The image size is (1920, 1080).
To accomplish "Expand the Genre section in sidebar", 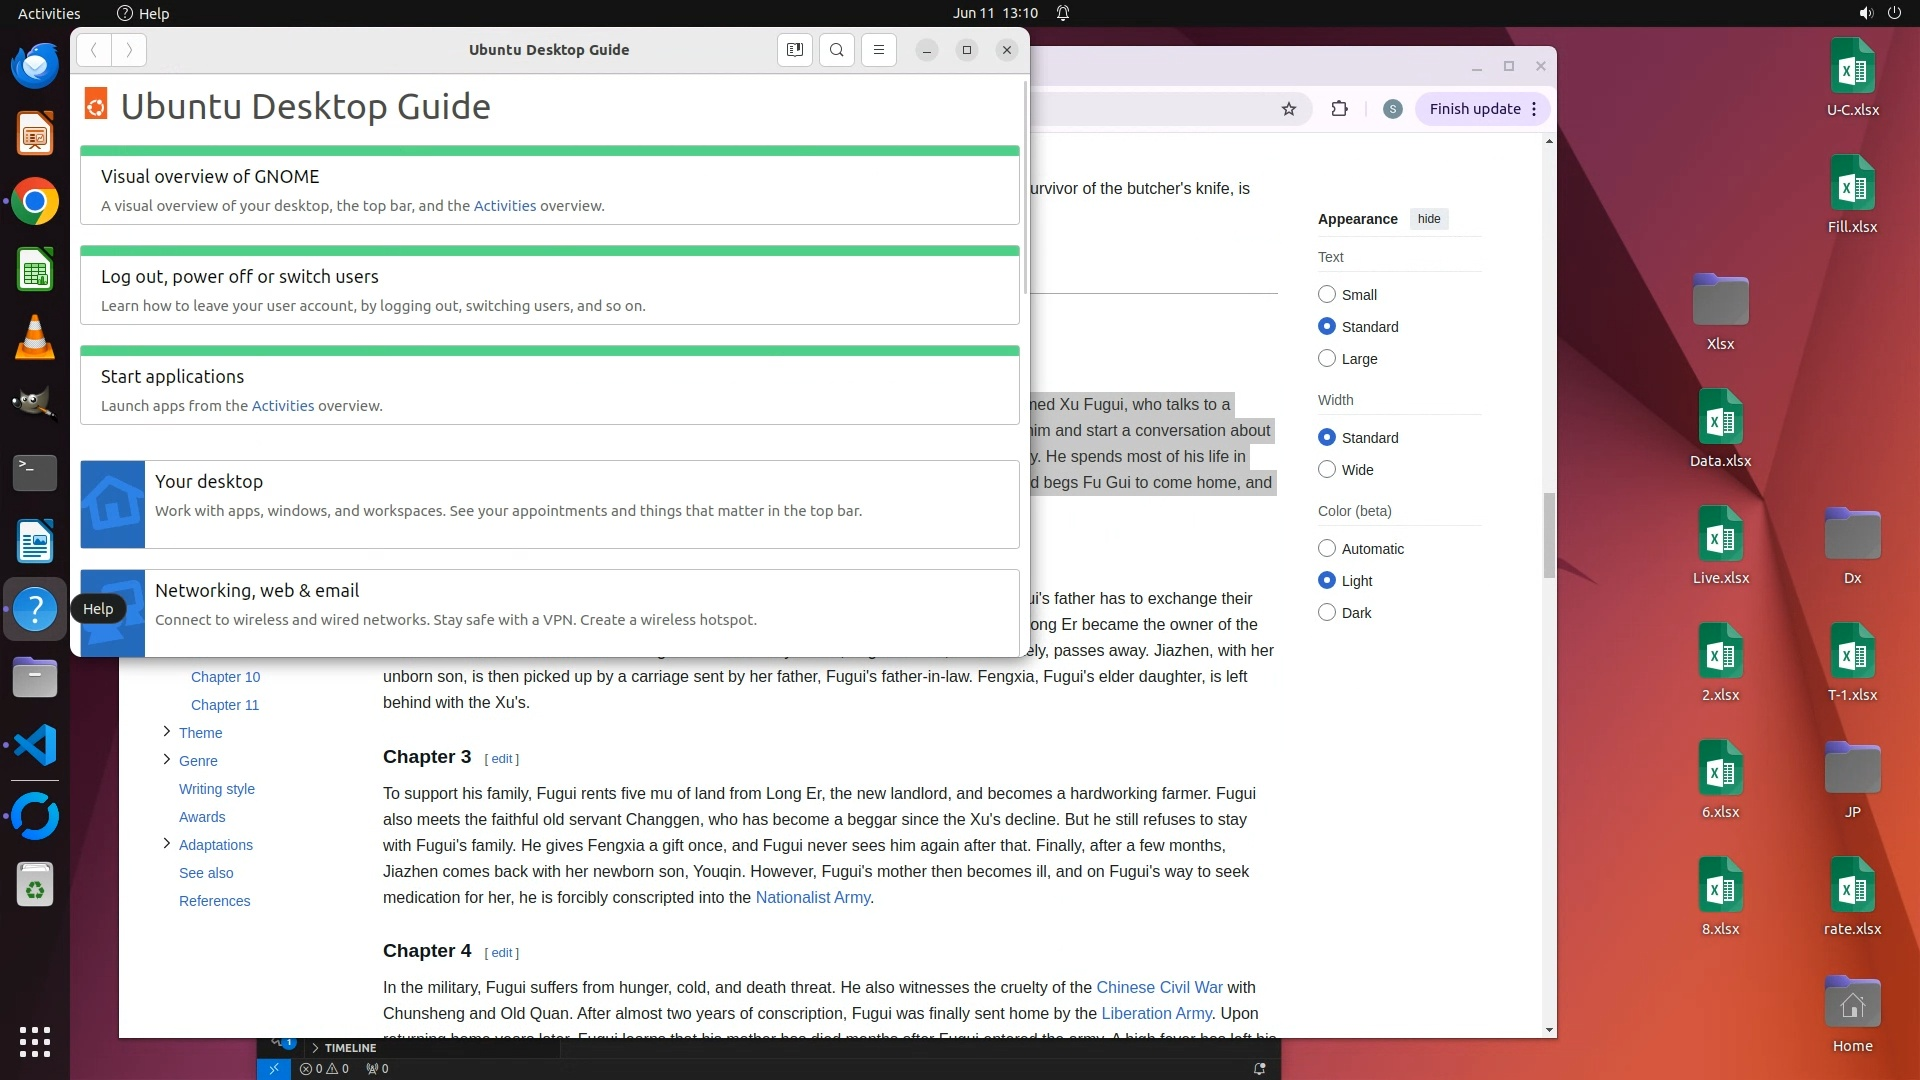I will coord(167,760).
